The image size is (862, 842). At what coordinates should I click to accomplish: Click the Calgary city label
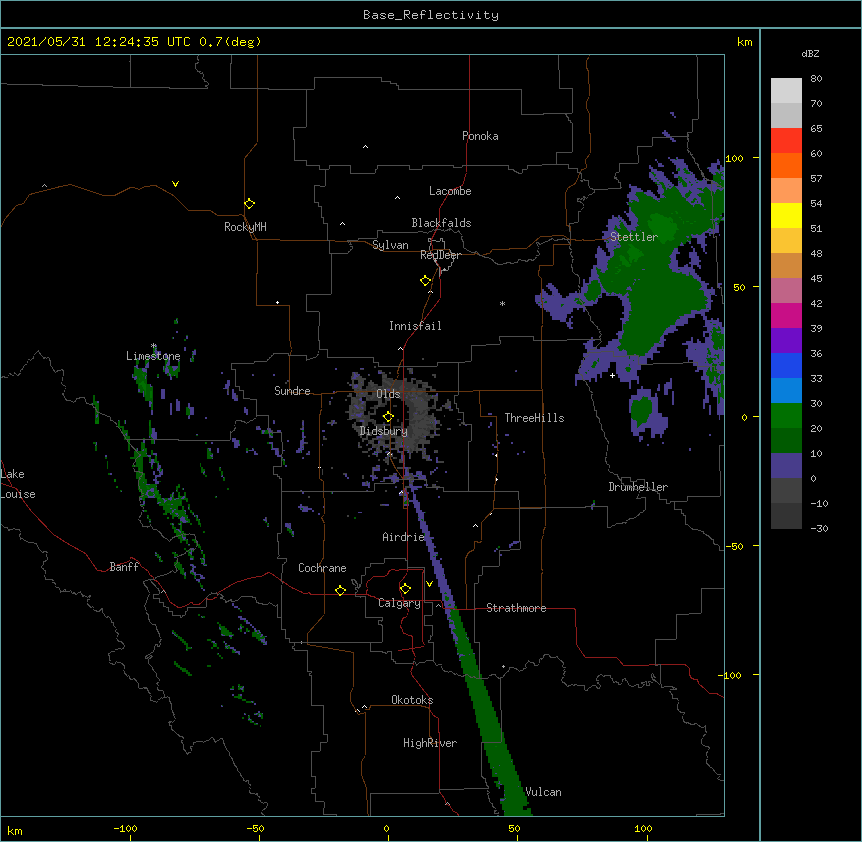point(399,603)
